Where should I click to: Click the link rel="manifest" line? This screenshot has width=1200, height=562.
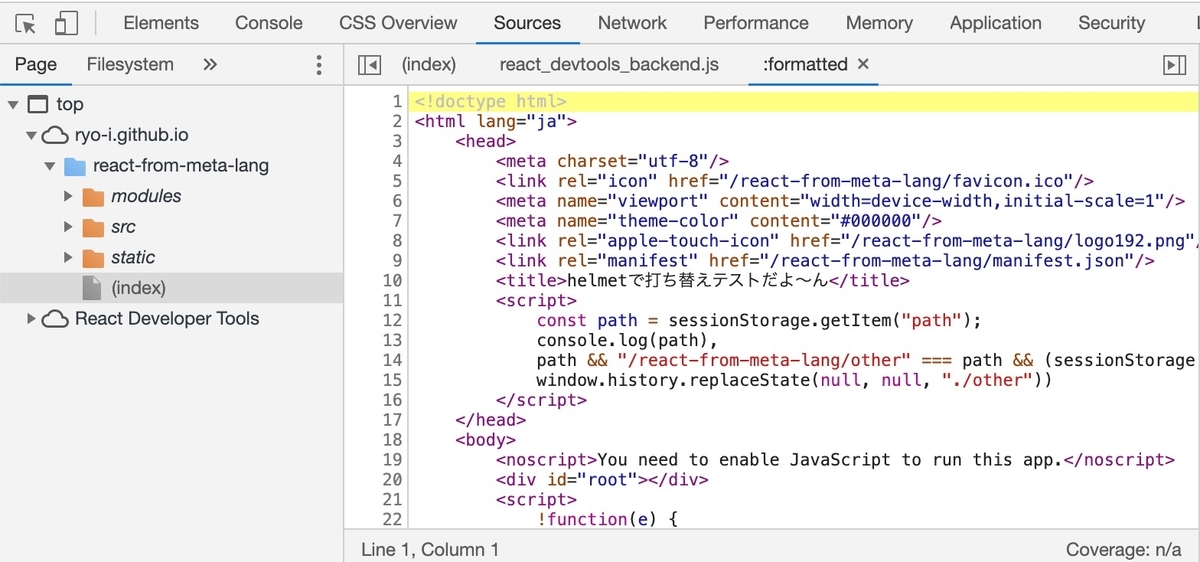coord(826,261)
